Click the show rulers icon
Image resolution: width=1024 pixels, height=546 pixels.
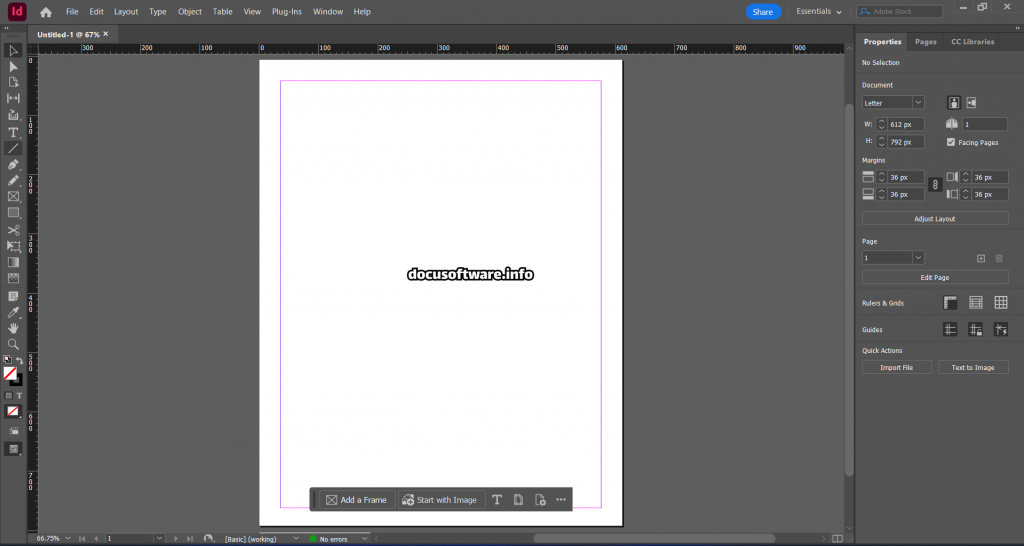(x=950, y=302)
